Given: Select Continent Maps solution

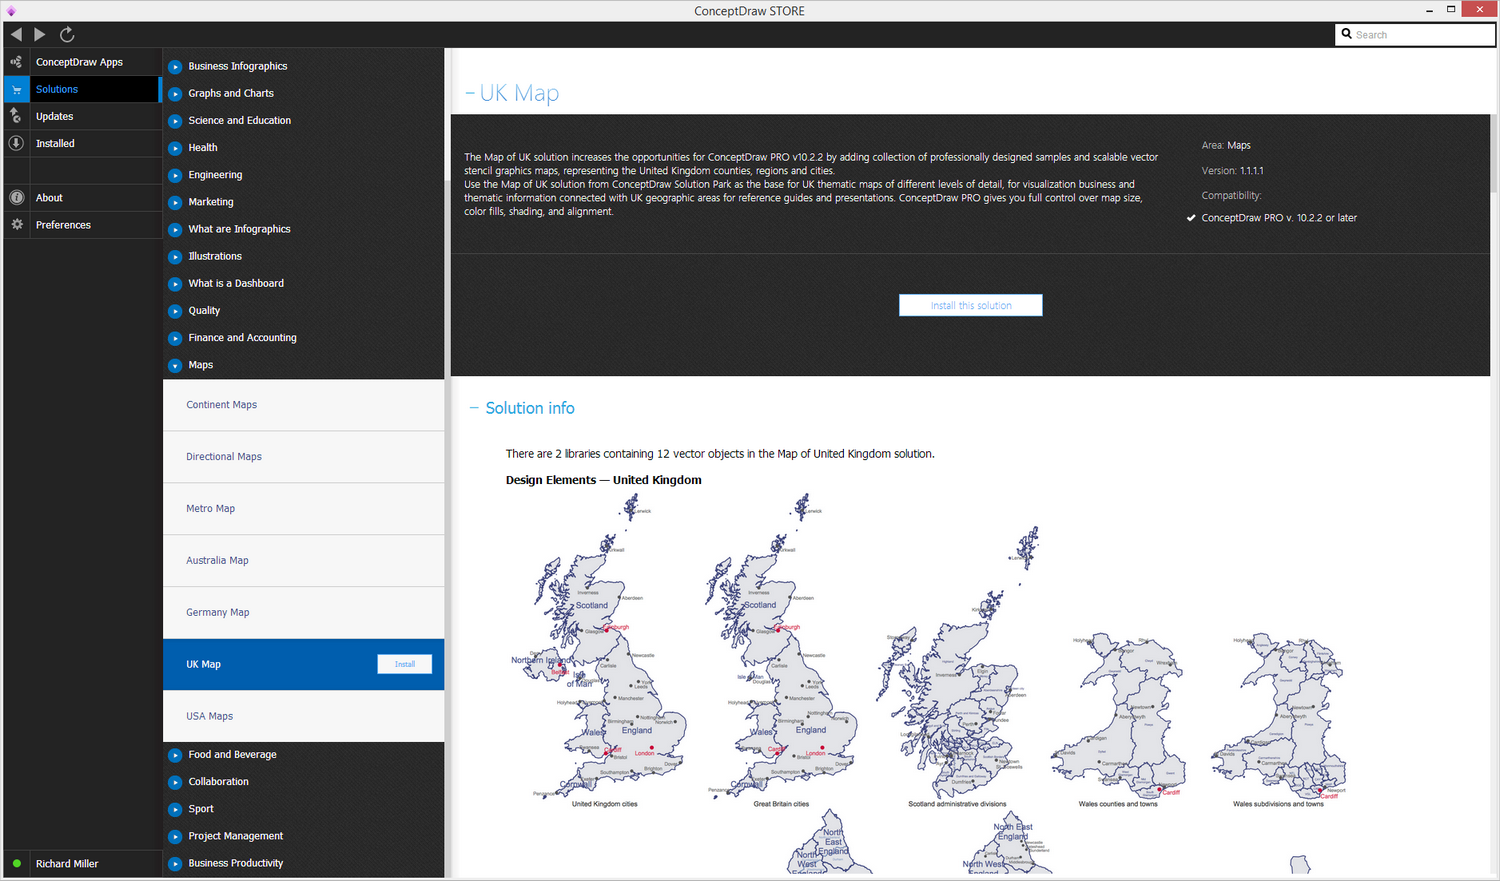Looking at the screenshot, I should pos(304,405).
